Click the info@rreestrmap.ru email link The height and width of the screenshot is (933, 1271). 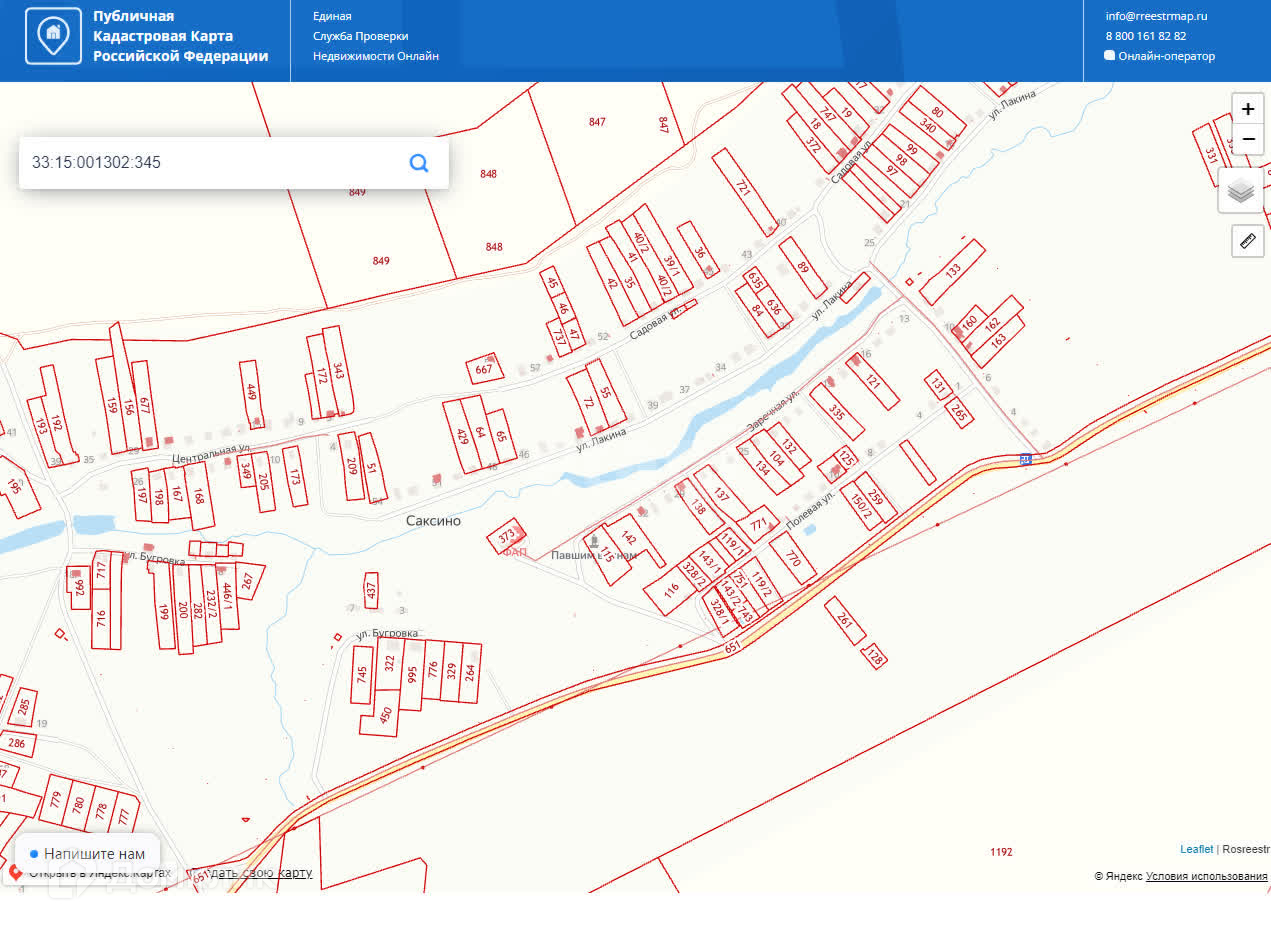[1156, 16]
